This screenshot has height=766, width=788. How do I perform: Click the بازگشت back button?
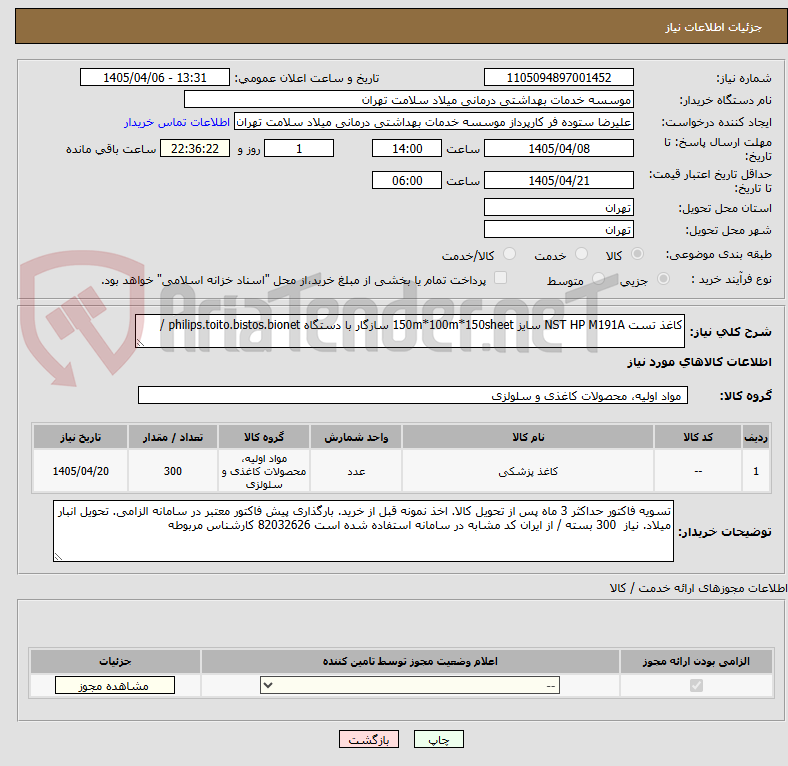coord(369,740)
